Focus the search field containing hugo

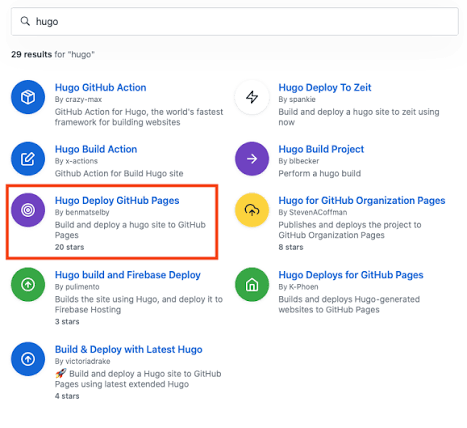[x=235, y=22]
